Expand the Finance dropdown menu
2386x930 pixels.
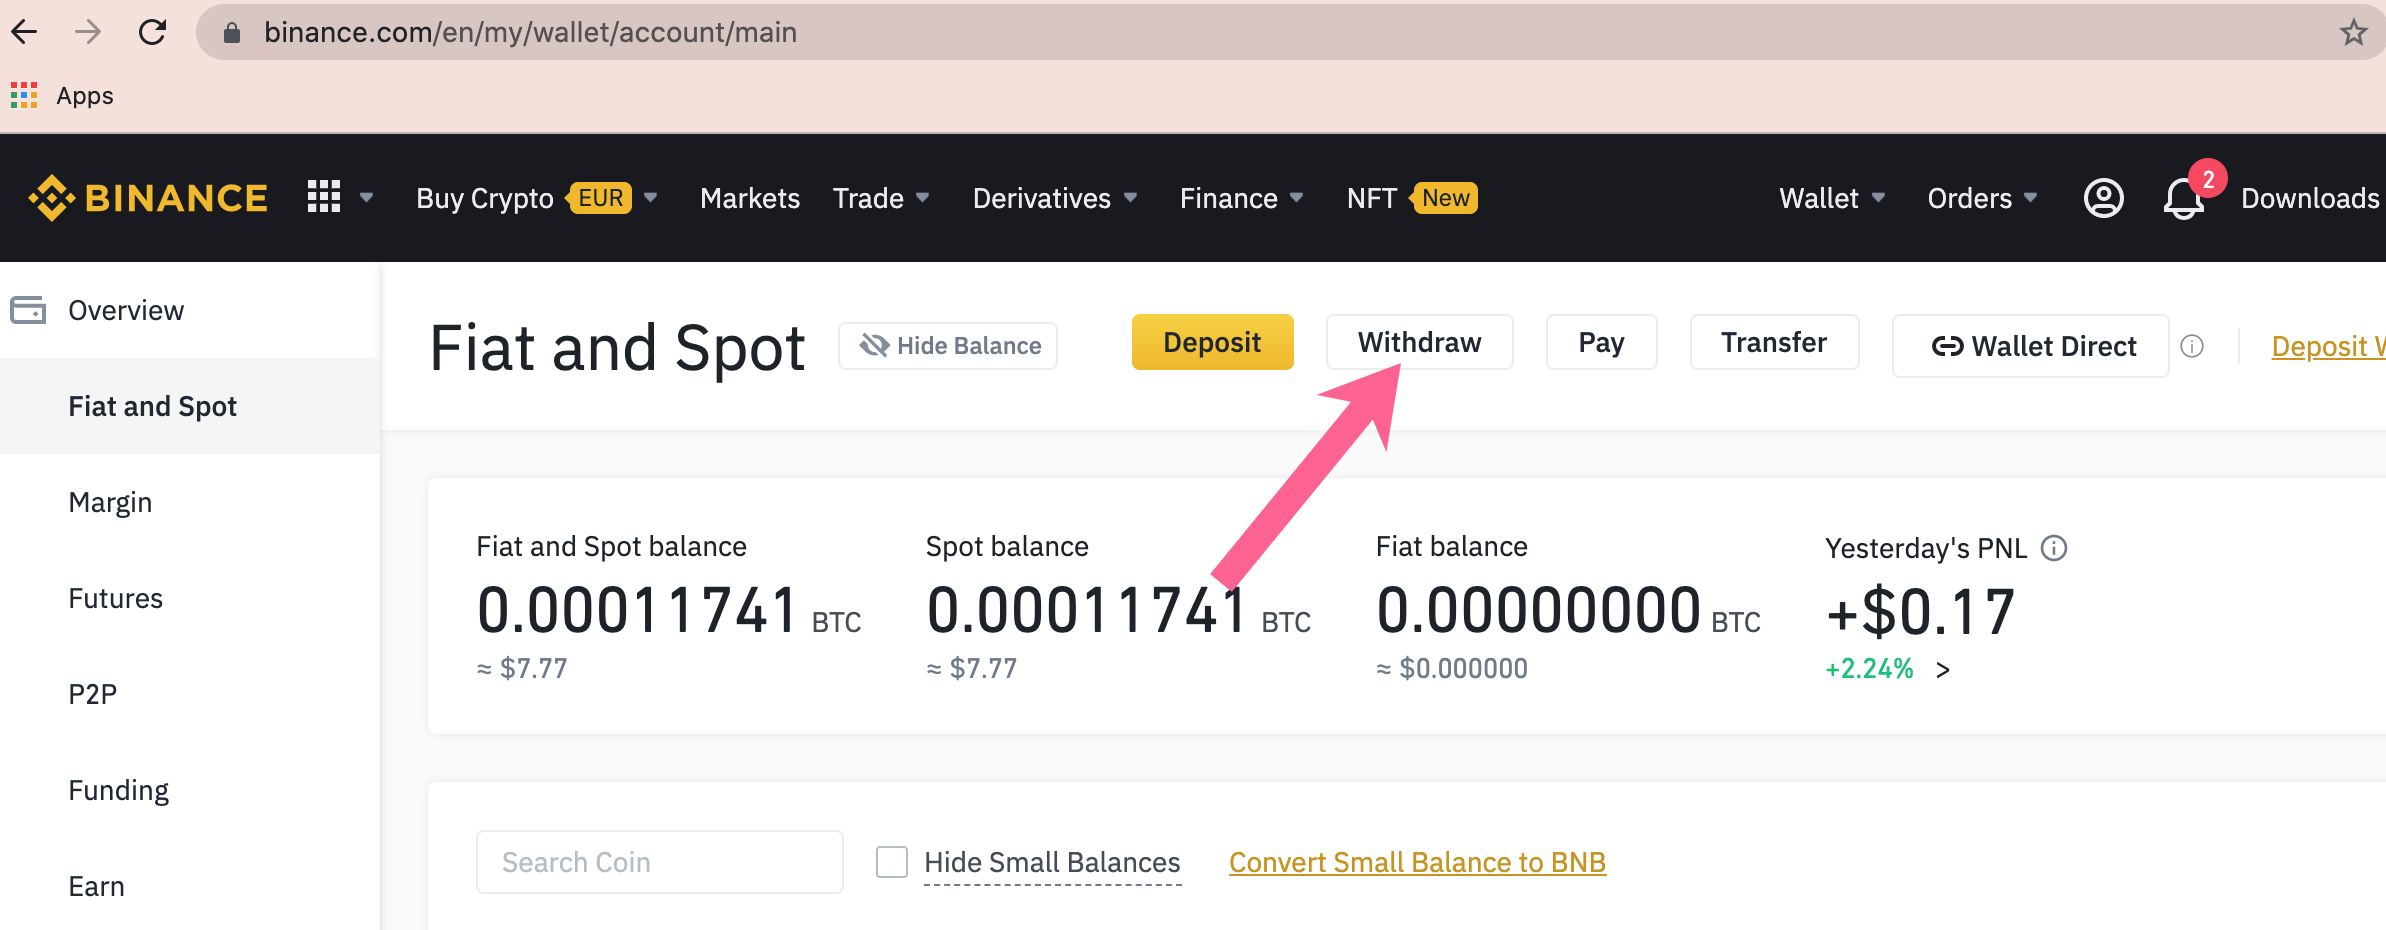(x=1297, y=198)
